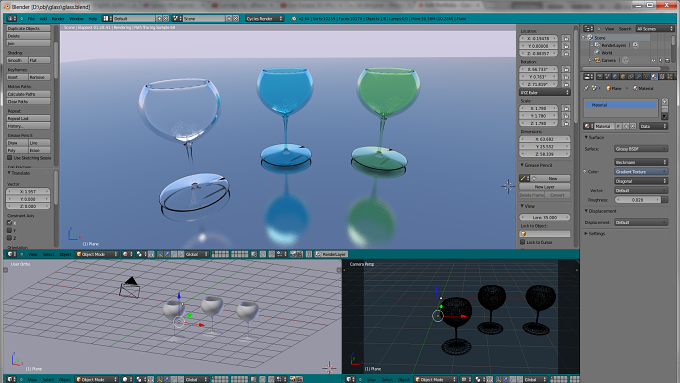Open the Beckmann distribution dropdown
Screen dimensions: 680x383
tap(641, 162)
